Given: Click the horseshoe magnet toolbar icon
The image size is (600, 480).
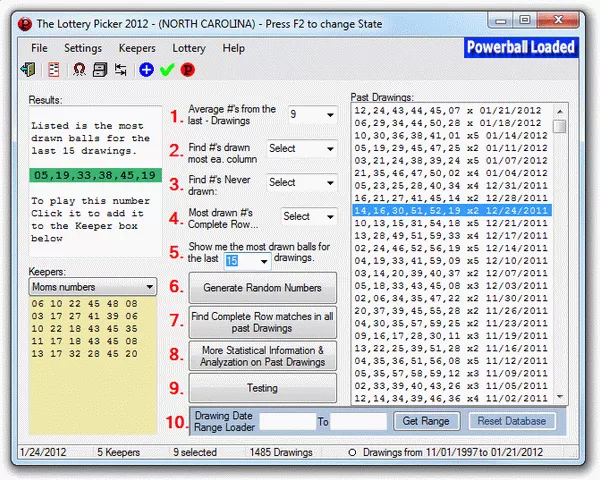Looking at the screenshot, I should (77, 69).
